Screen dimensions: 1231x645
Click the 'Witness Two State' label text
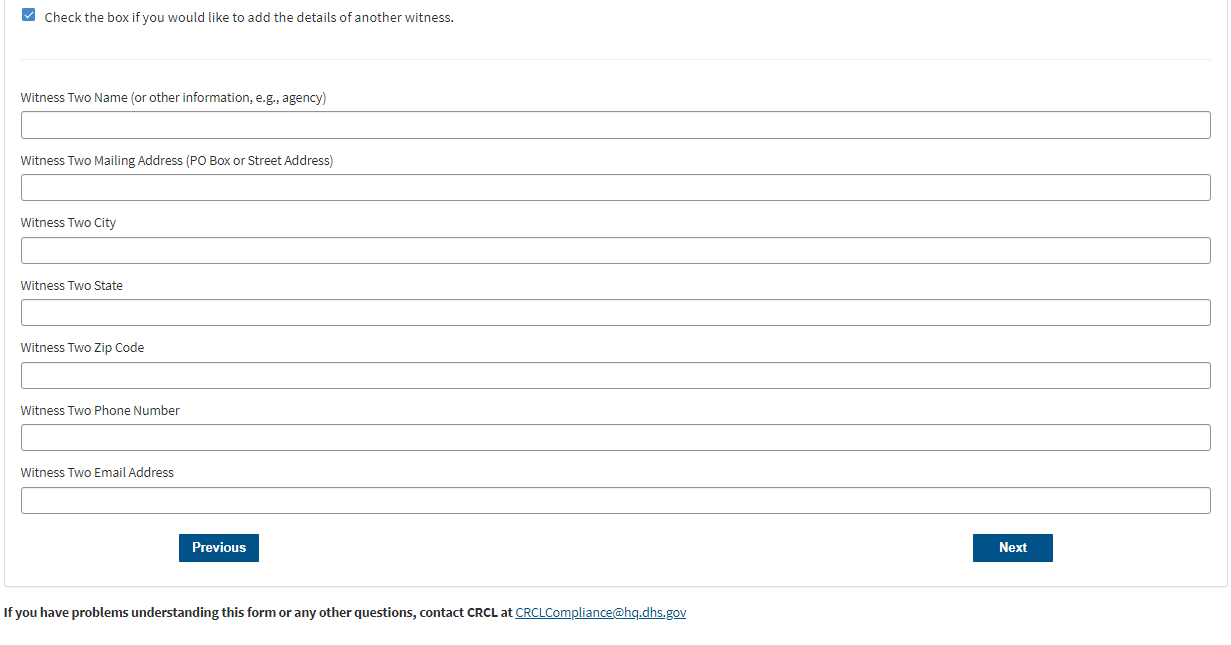(72, 286)
